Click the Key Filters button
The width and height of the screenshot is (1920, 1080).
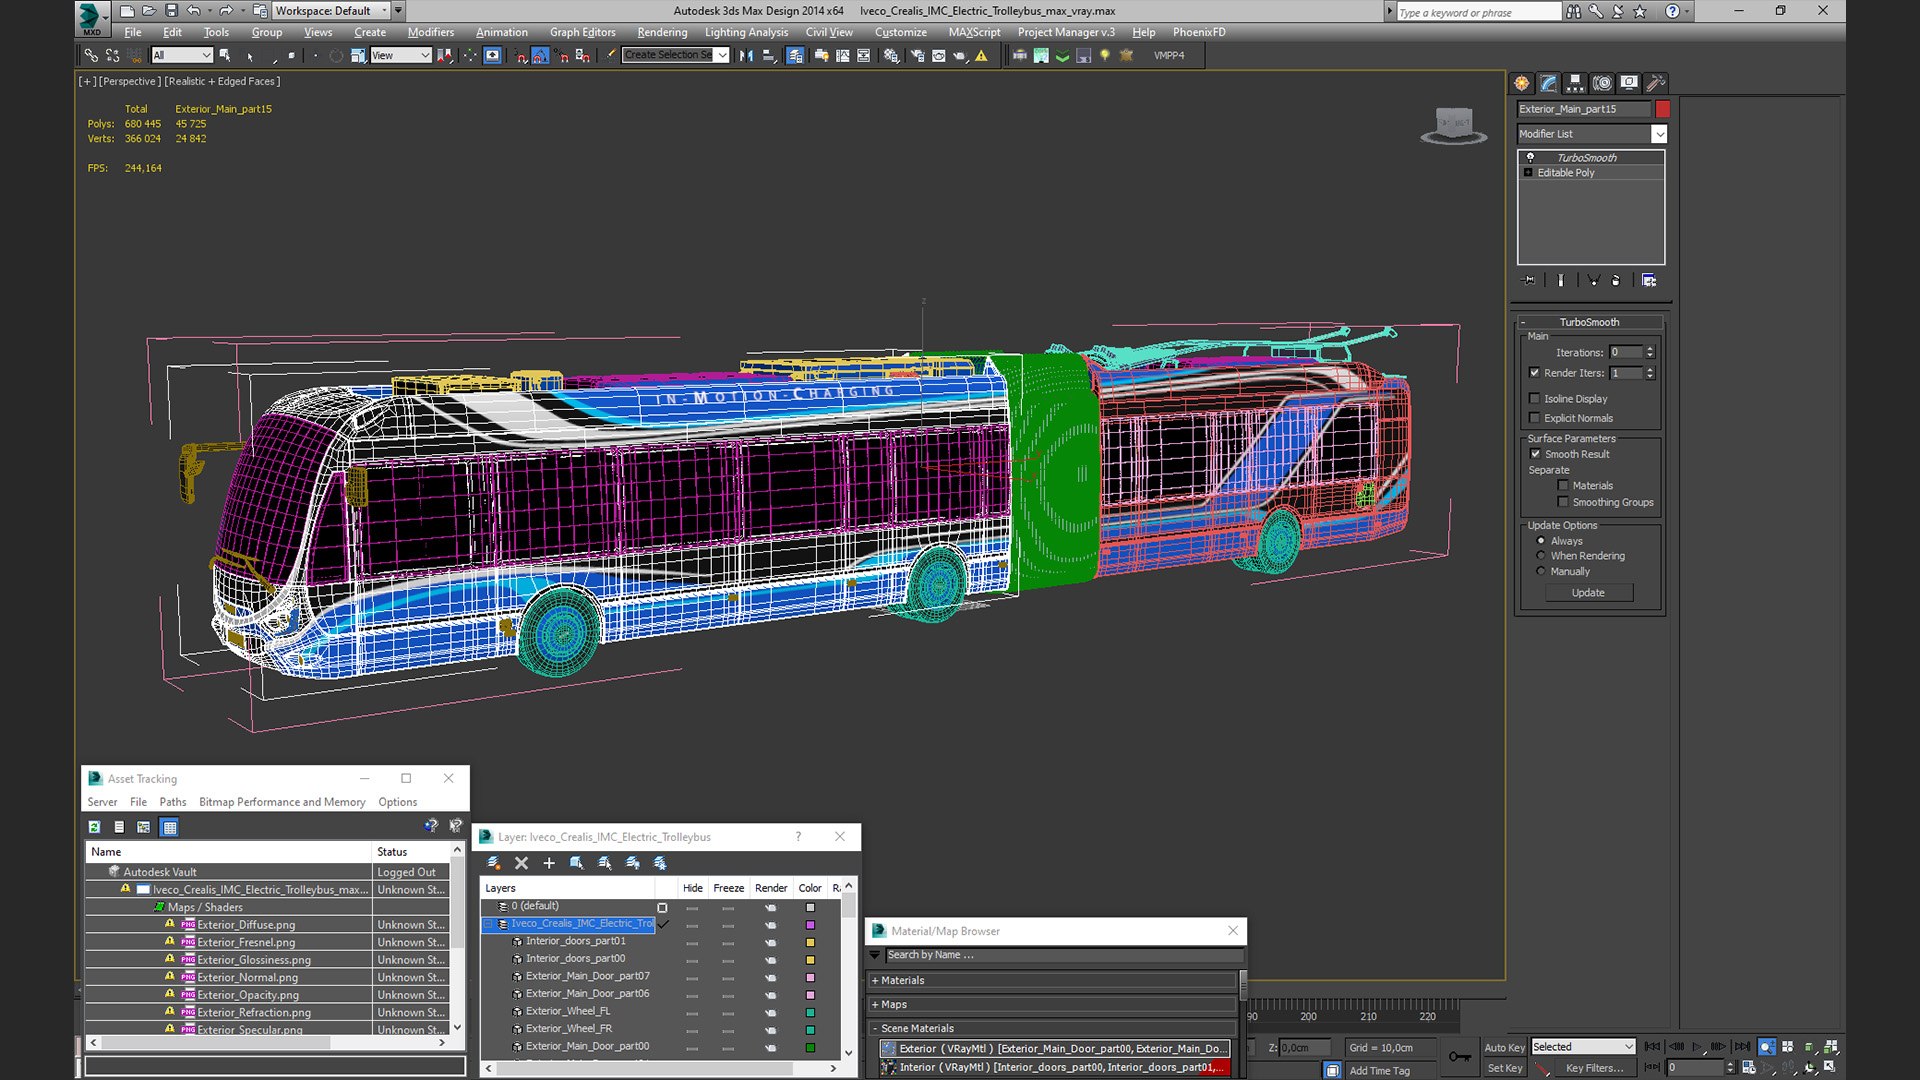coord(1594,1068)
